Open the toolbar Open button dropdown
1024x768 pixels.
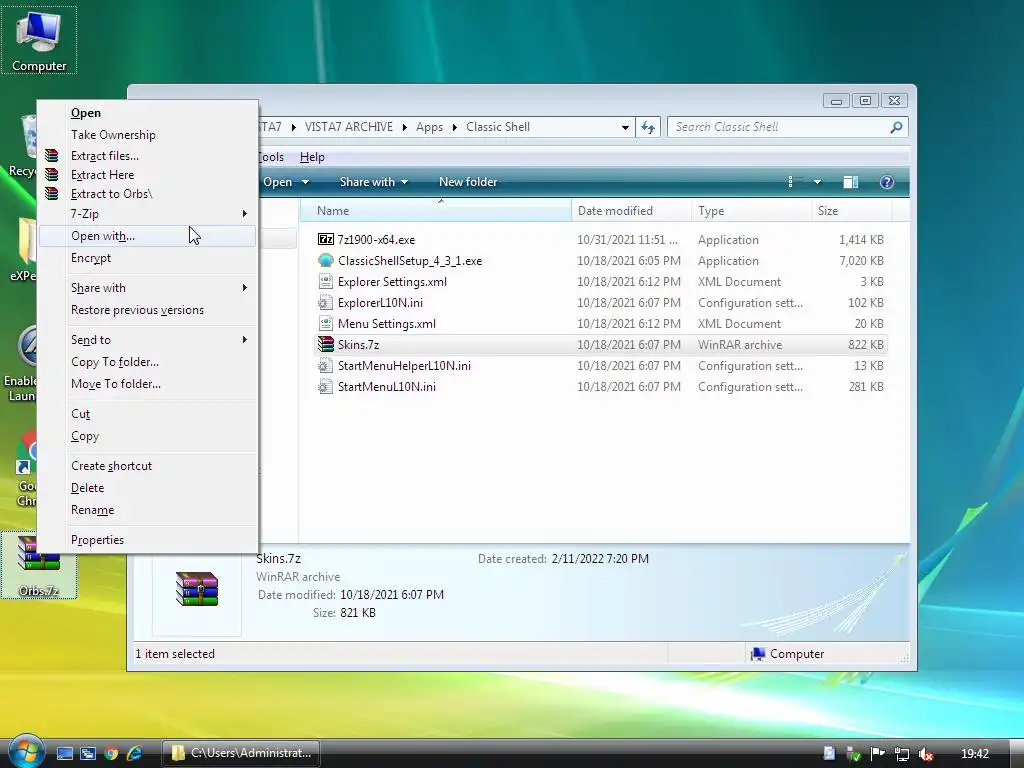pyautogui.click(x=305, y=182)
